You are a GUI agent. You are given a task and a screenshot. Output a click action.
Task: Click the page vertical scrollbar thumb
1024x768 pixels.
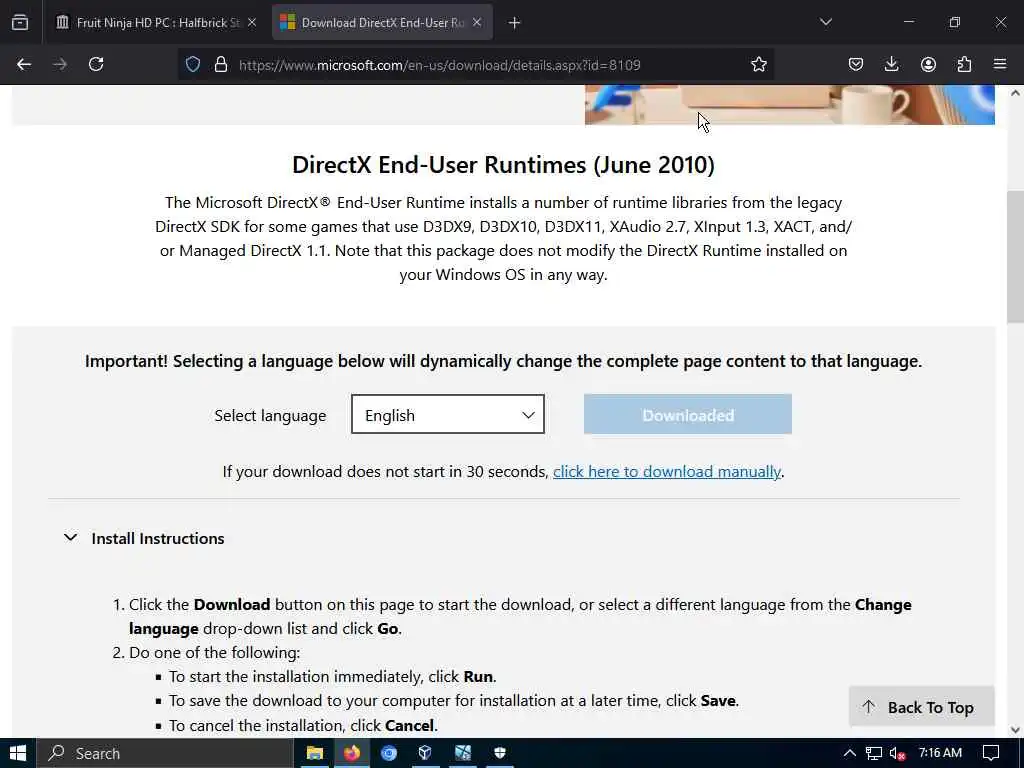pyautogui.click(x=1015, y=257)
